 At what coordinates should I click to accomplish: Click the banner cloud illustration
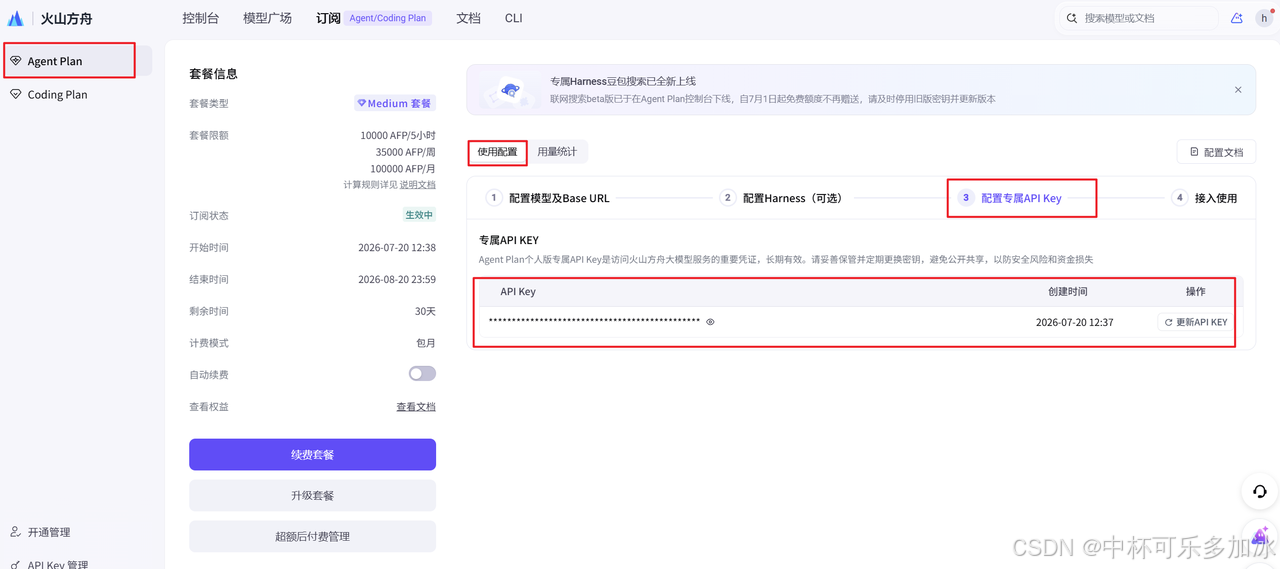pos(508,90)
